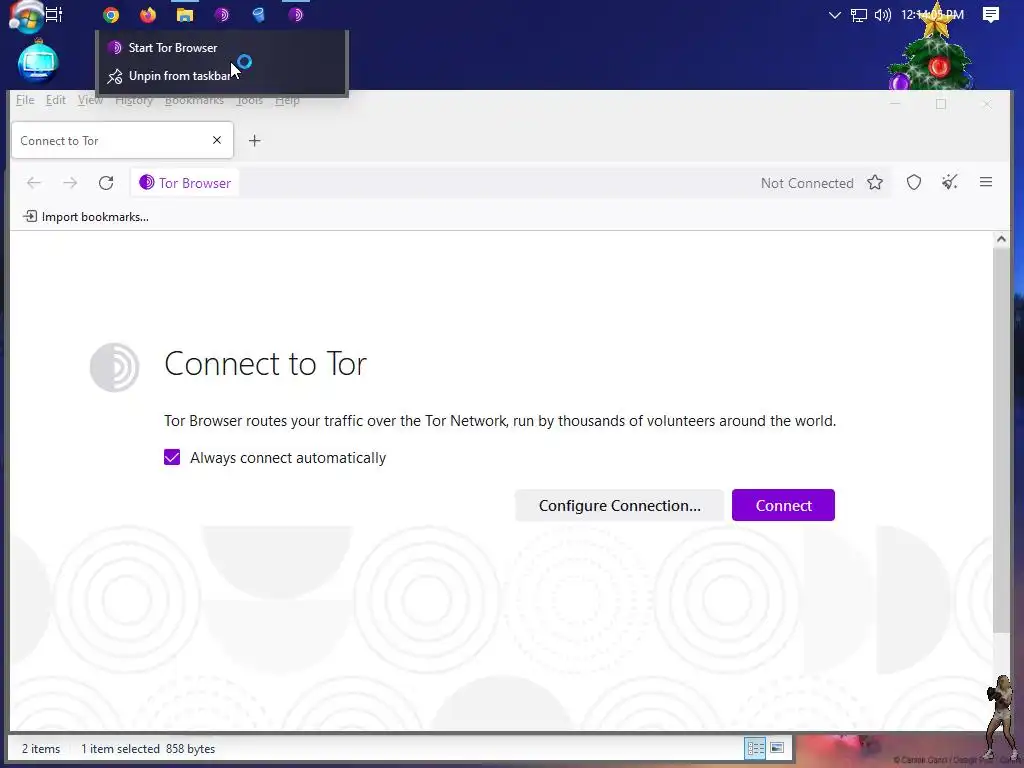The height and width of the screenshot is (768, 1024).
Task: Toggle Always connect automatically checkbox
Action: tap(172, 457)
